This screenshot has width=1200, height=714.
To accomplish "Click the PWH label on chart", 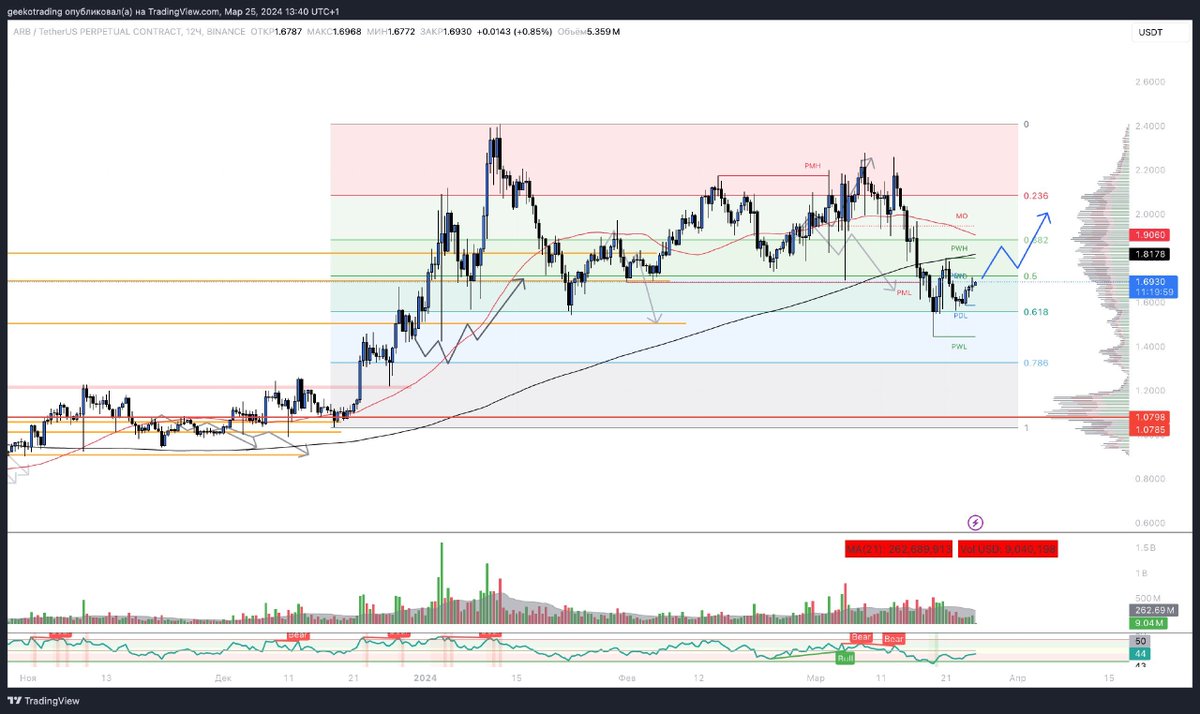I will pos(959,247).
